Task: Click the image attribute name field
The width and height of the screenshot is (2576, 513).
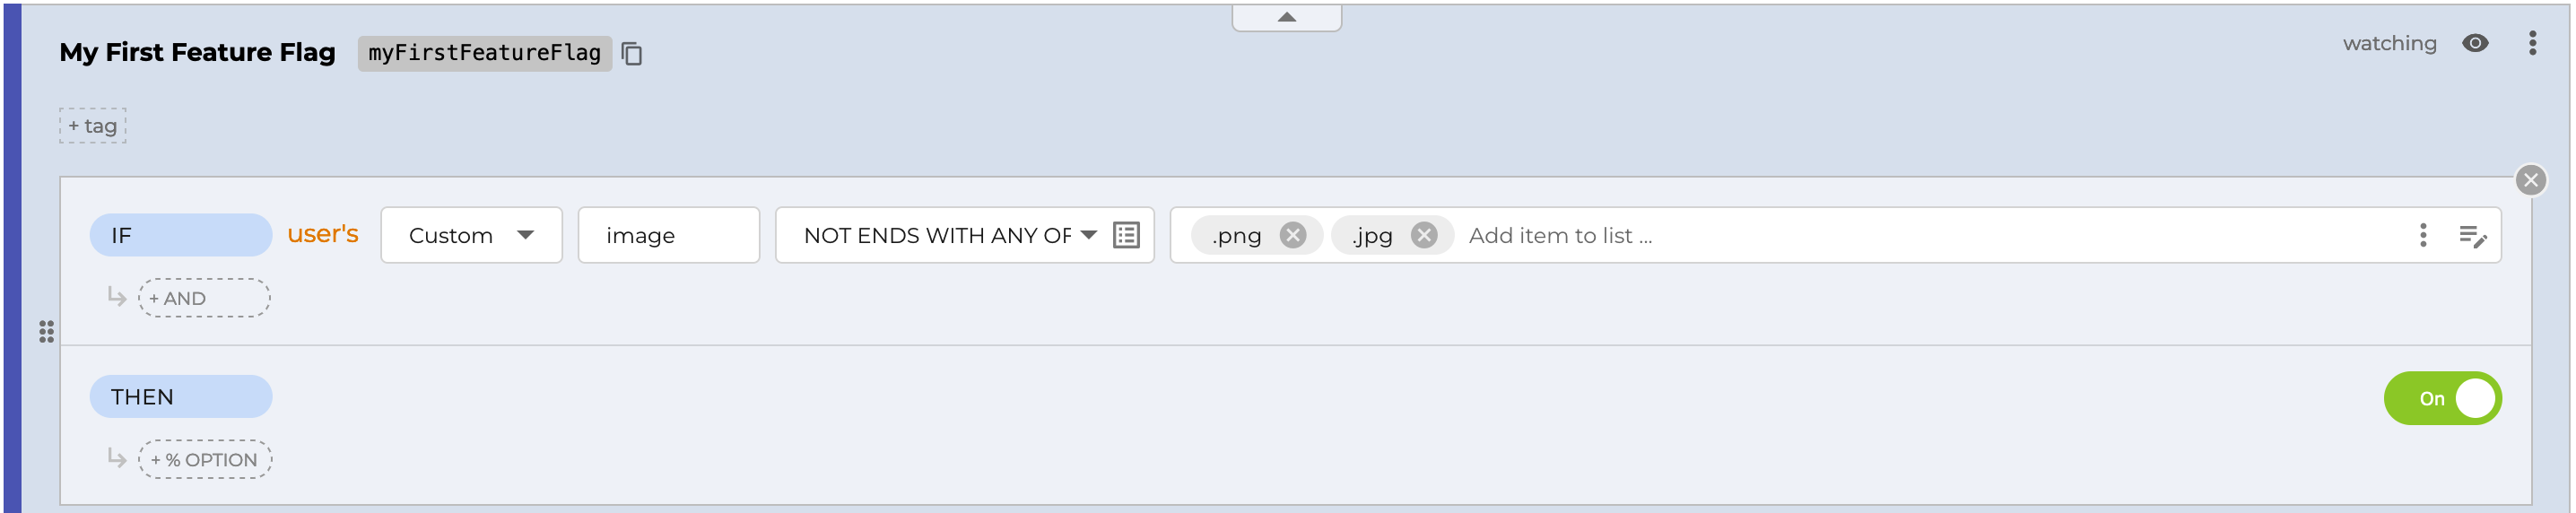Action: (x=668, y=235)
